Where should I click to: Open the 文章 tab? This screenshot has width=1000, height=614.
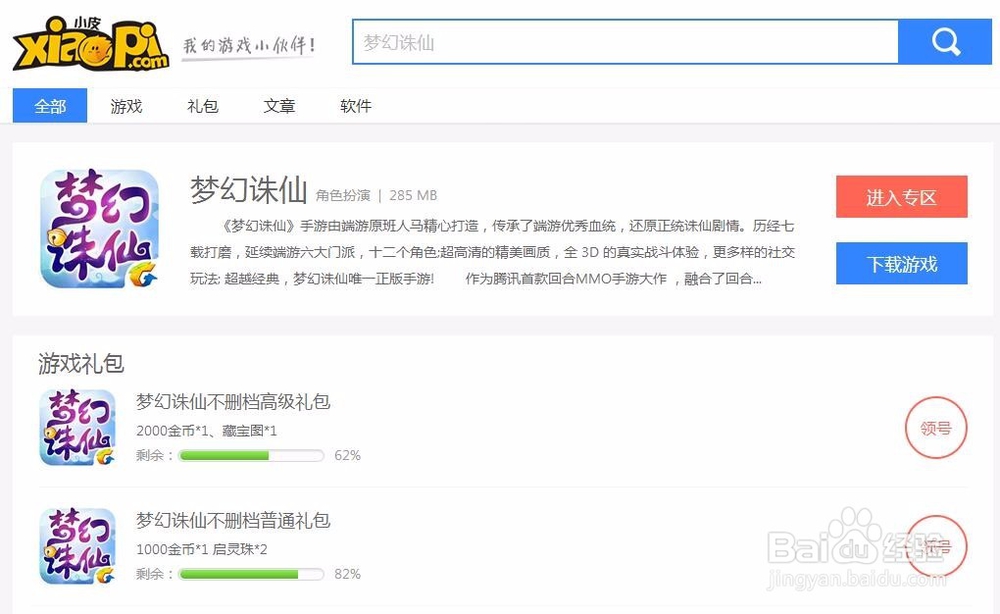pos(279,105)
